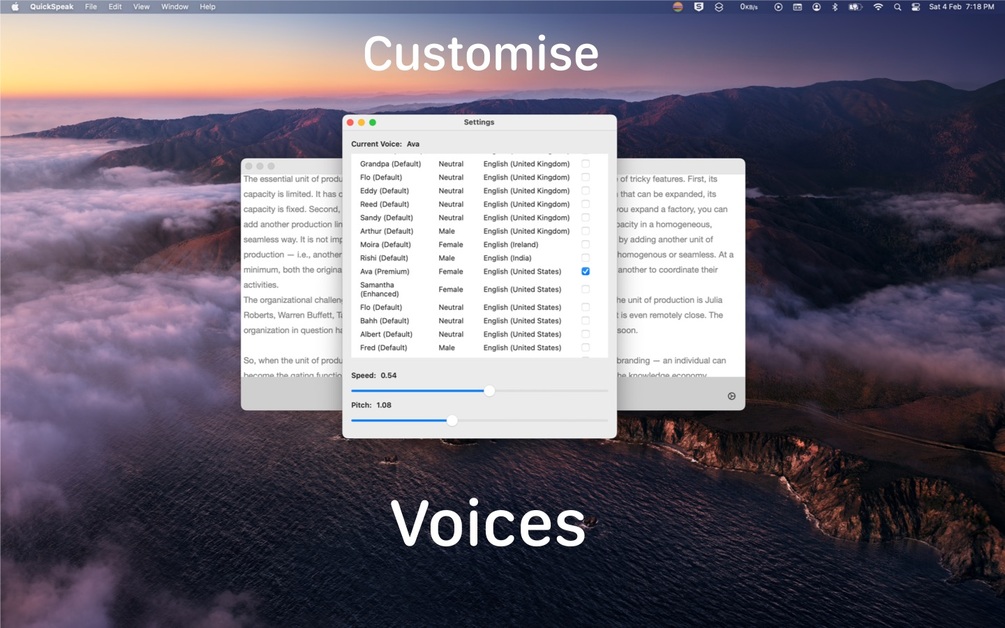The width and height of the screenshot is (1005, 628).
Task: Check Flo (Default) English (United States) checkbox
Action: 585,307
